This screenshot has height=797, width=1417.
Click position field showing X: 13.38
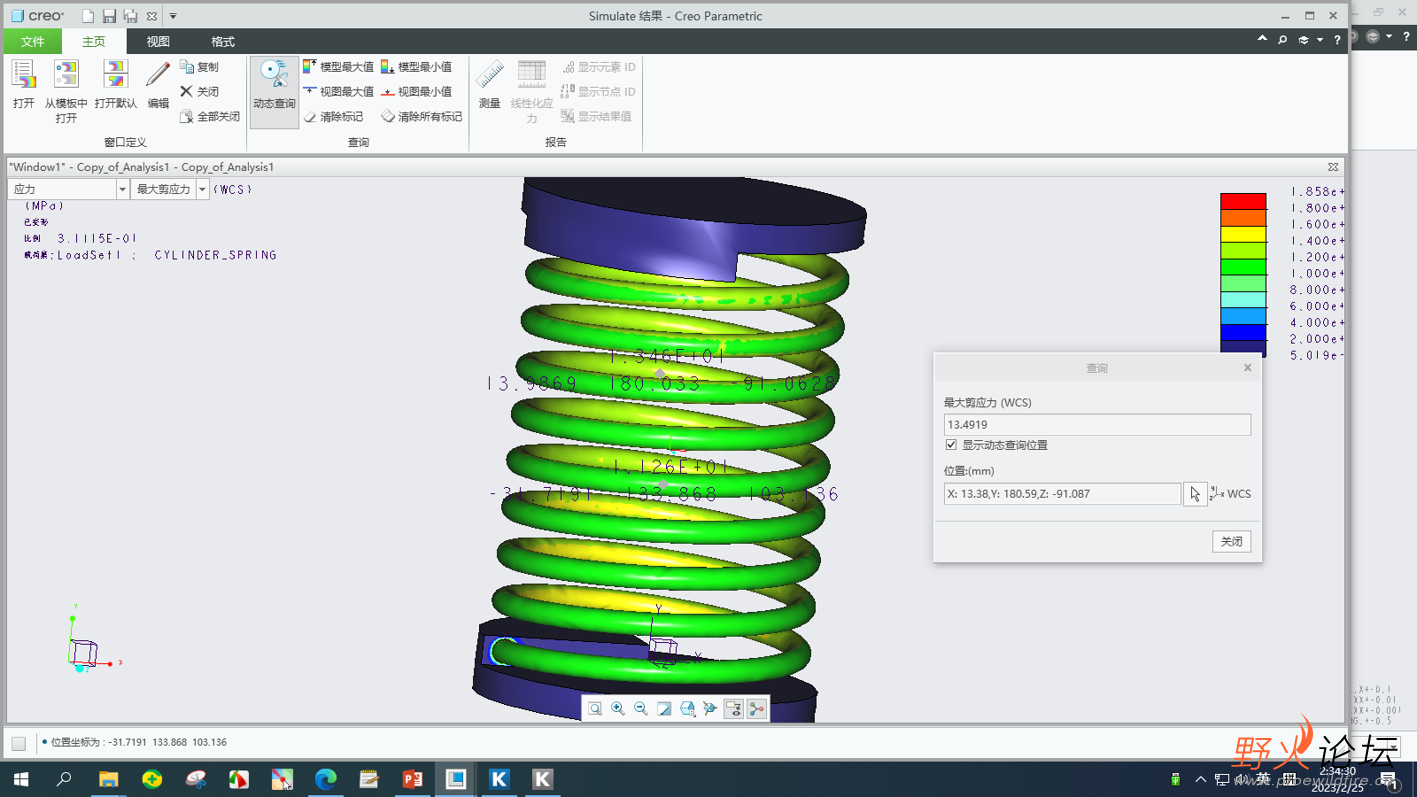[x=1062, y=494]
